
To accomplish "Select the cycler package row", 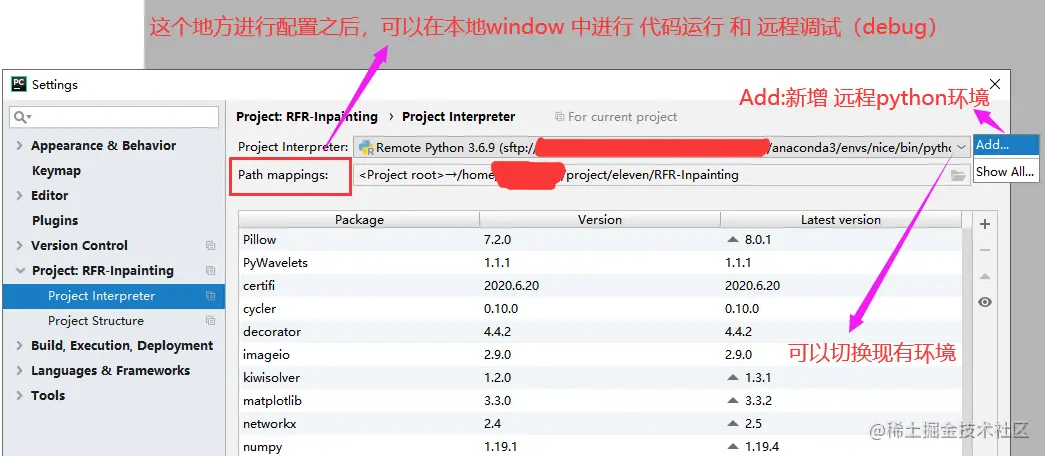I will click(600, 309).
